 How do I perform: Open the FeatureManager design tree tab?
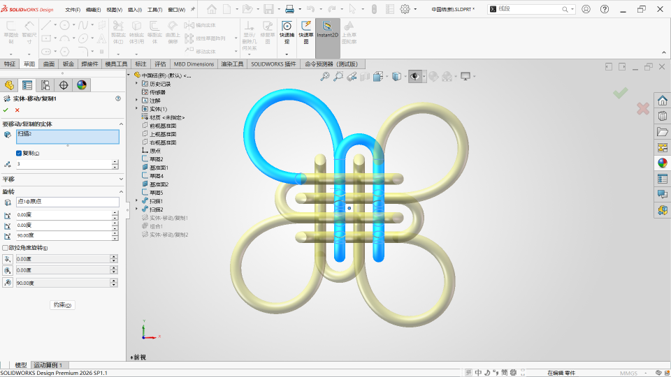click(x=9, y=85)
